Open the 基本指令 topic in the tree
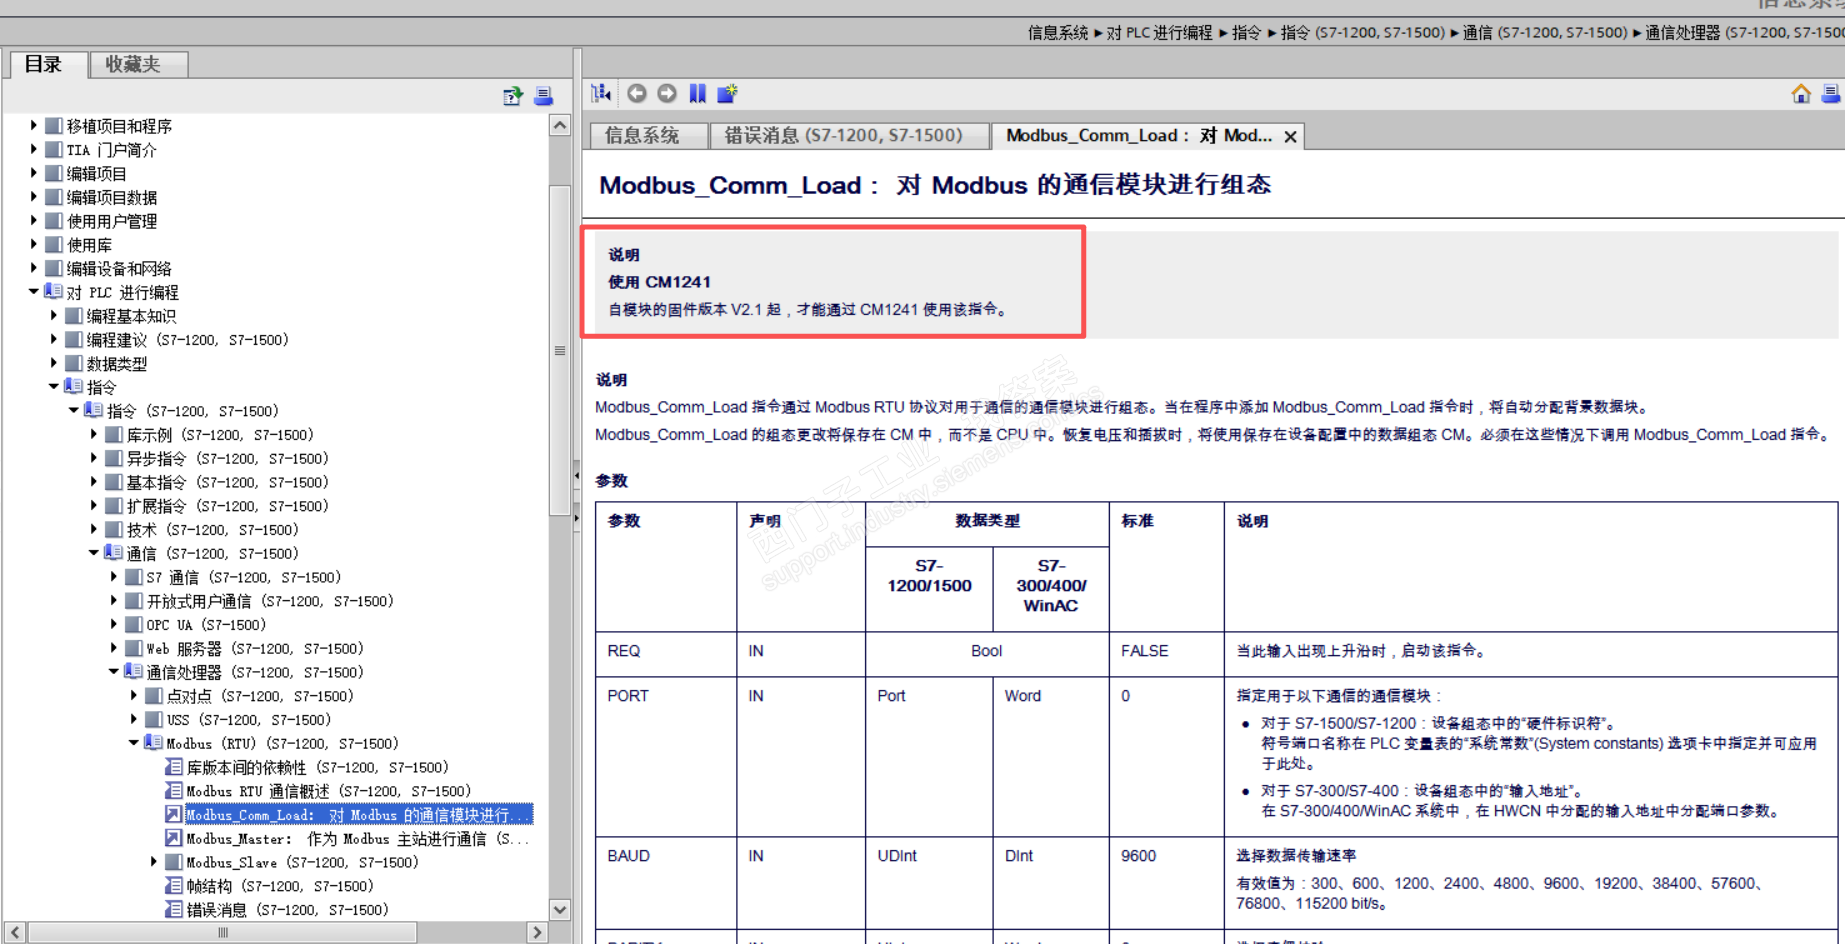 click(227, 482)
